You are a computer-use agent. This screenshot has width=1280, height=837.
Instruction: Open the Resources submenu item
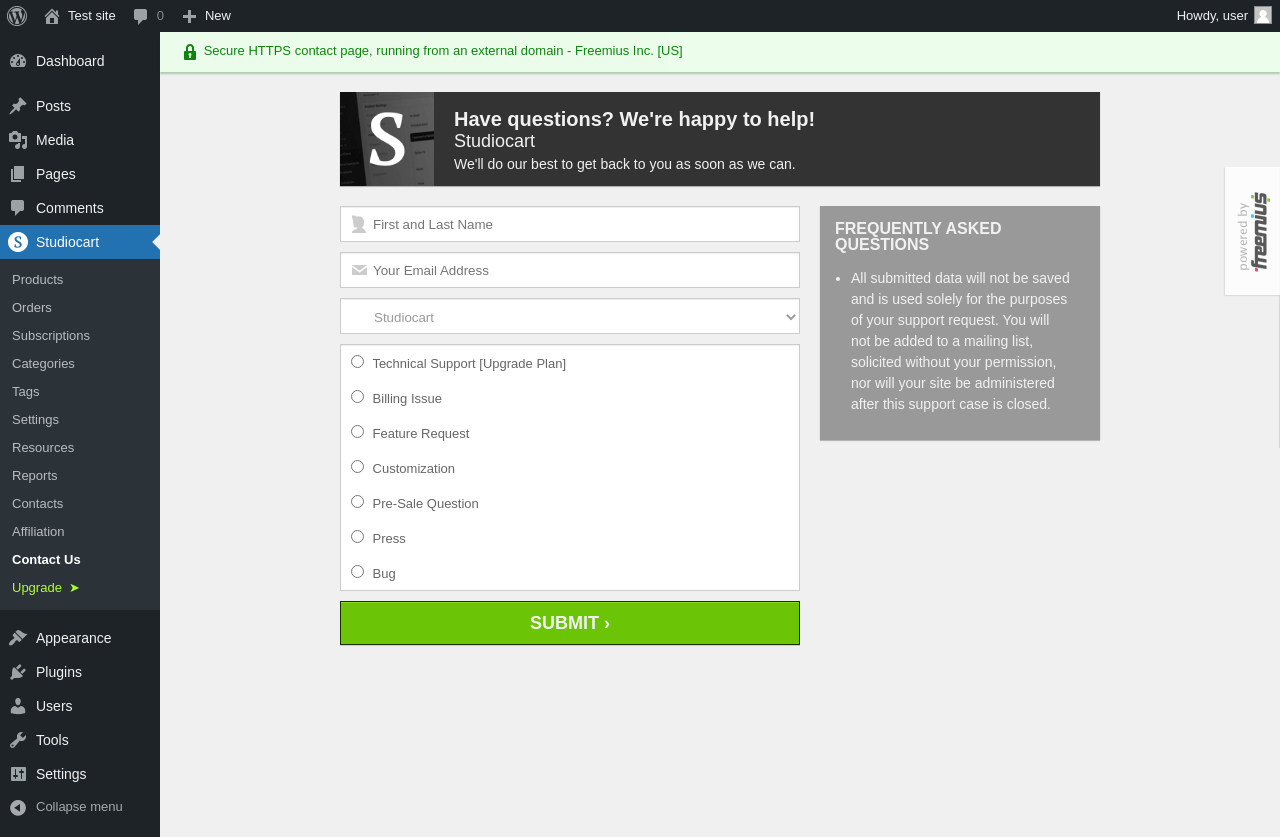(x=80, y=448)
